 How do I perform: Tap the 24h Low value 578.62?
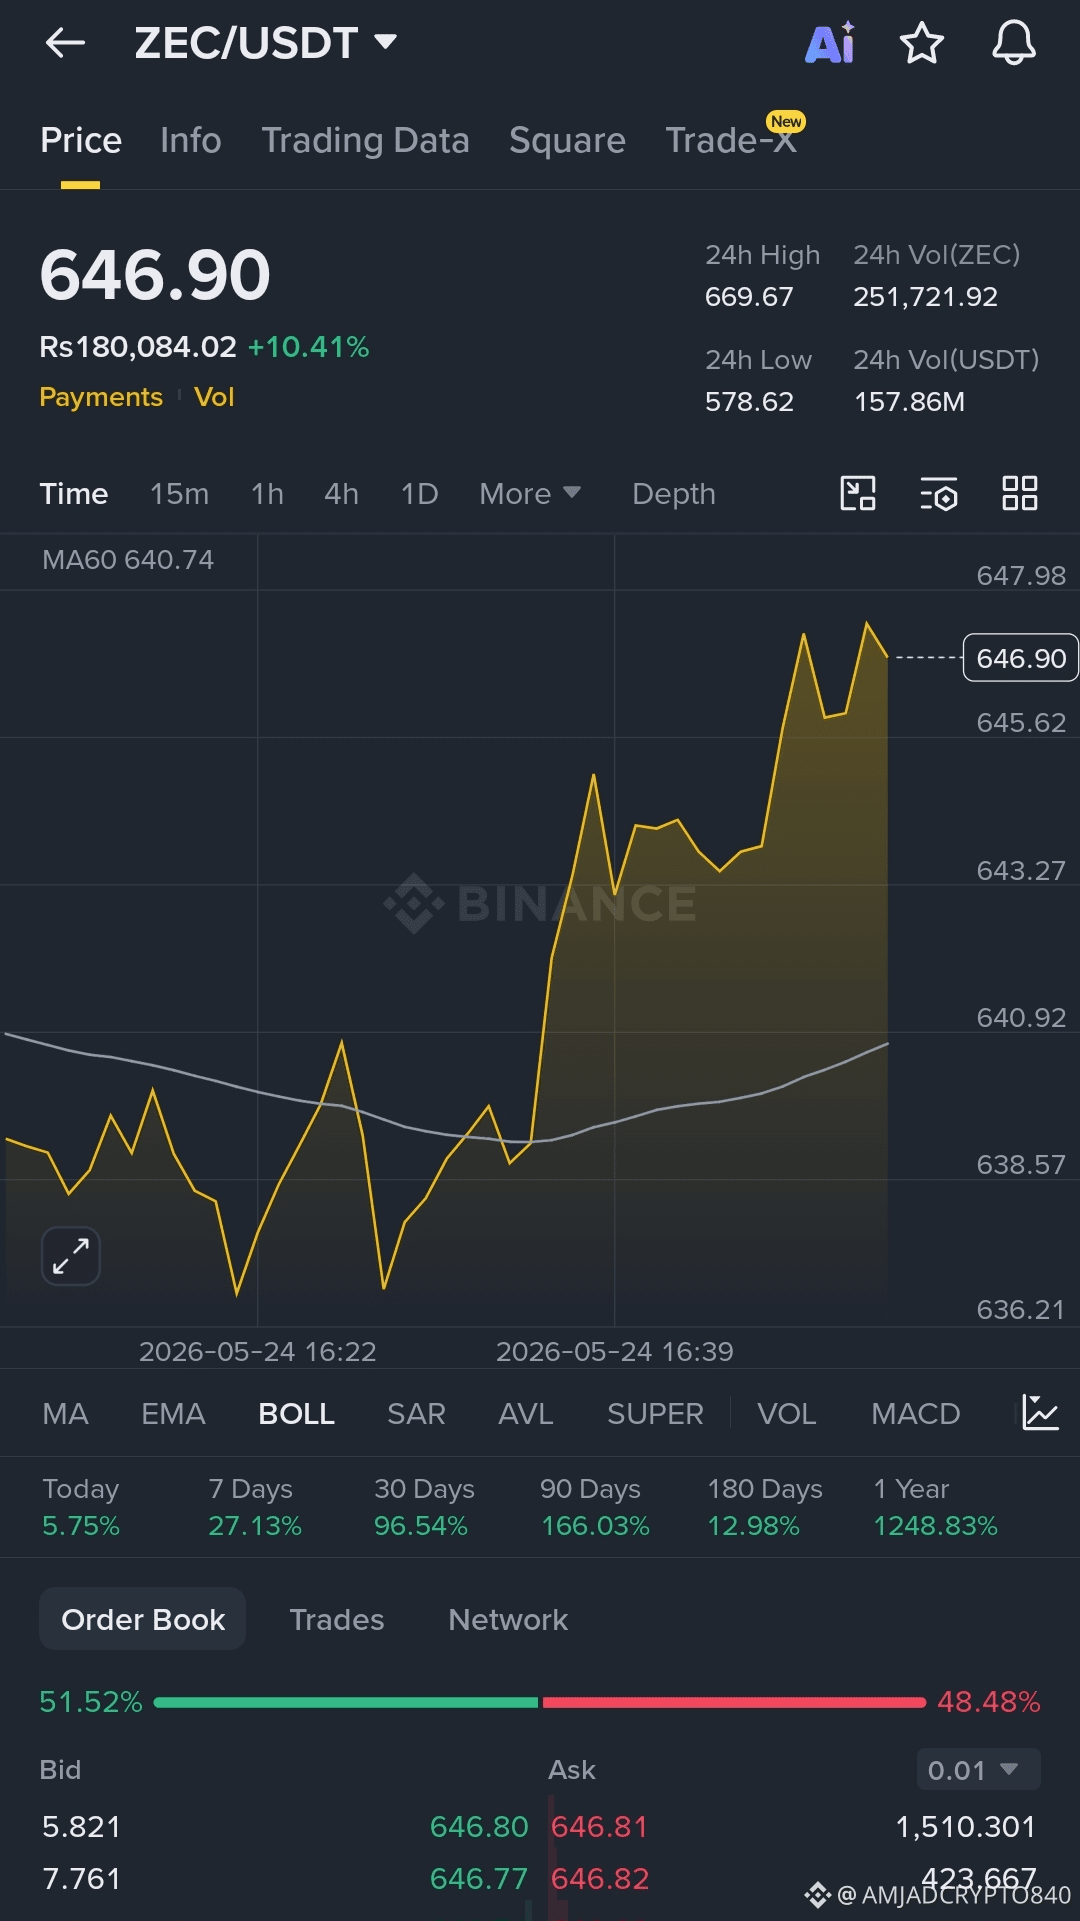pos(749,402)
